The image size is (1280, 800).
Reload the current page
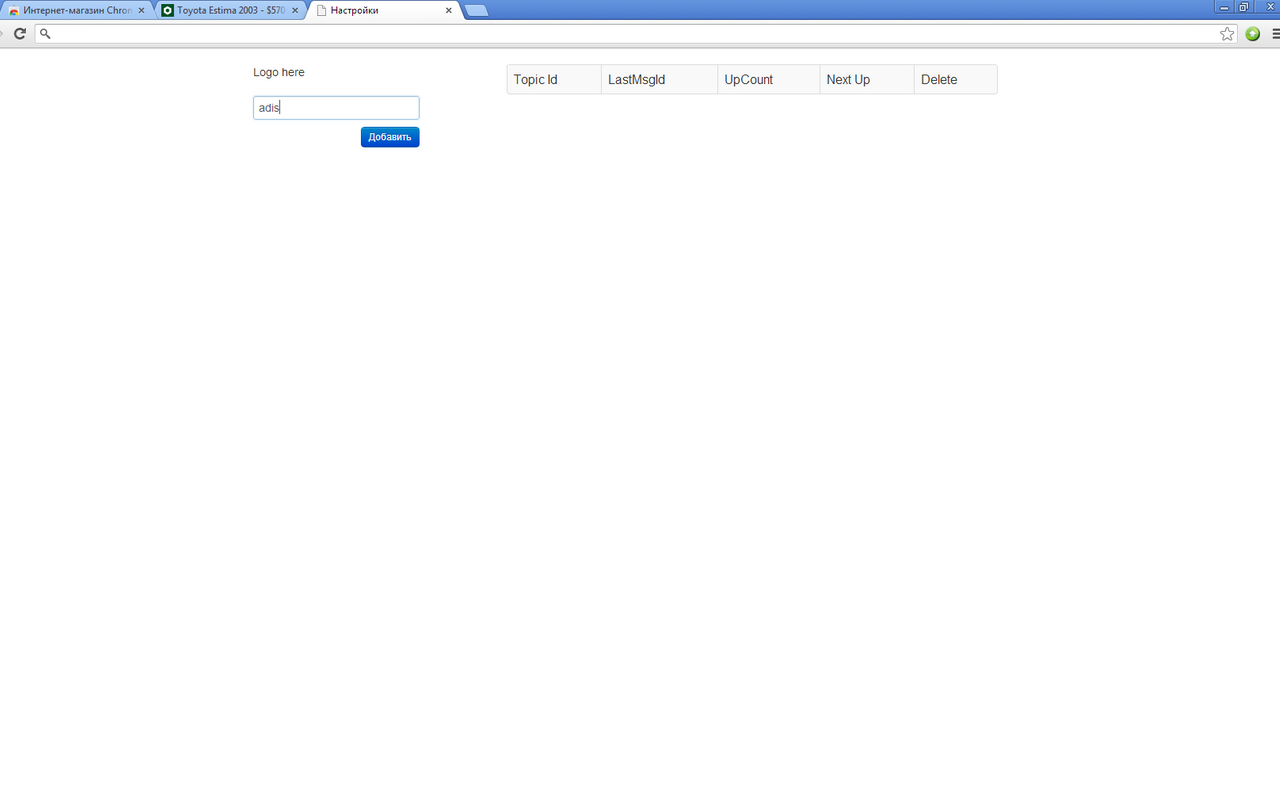pyautogui.click(x=19, y=33)
